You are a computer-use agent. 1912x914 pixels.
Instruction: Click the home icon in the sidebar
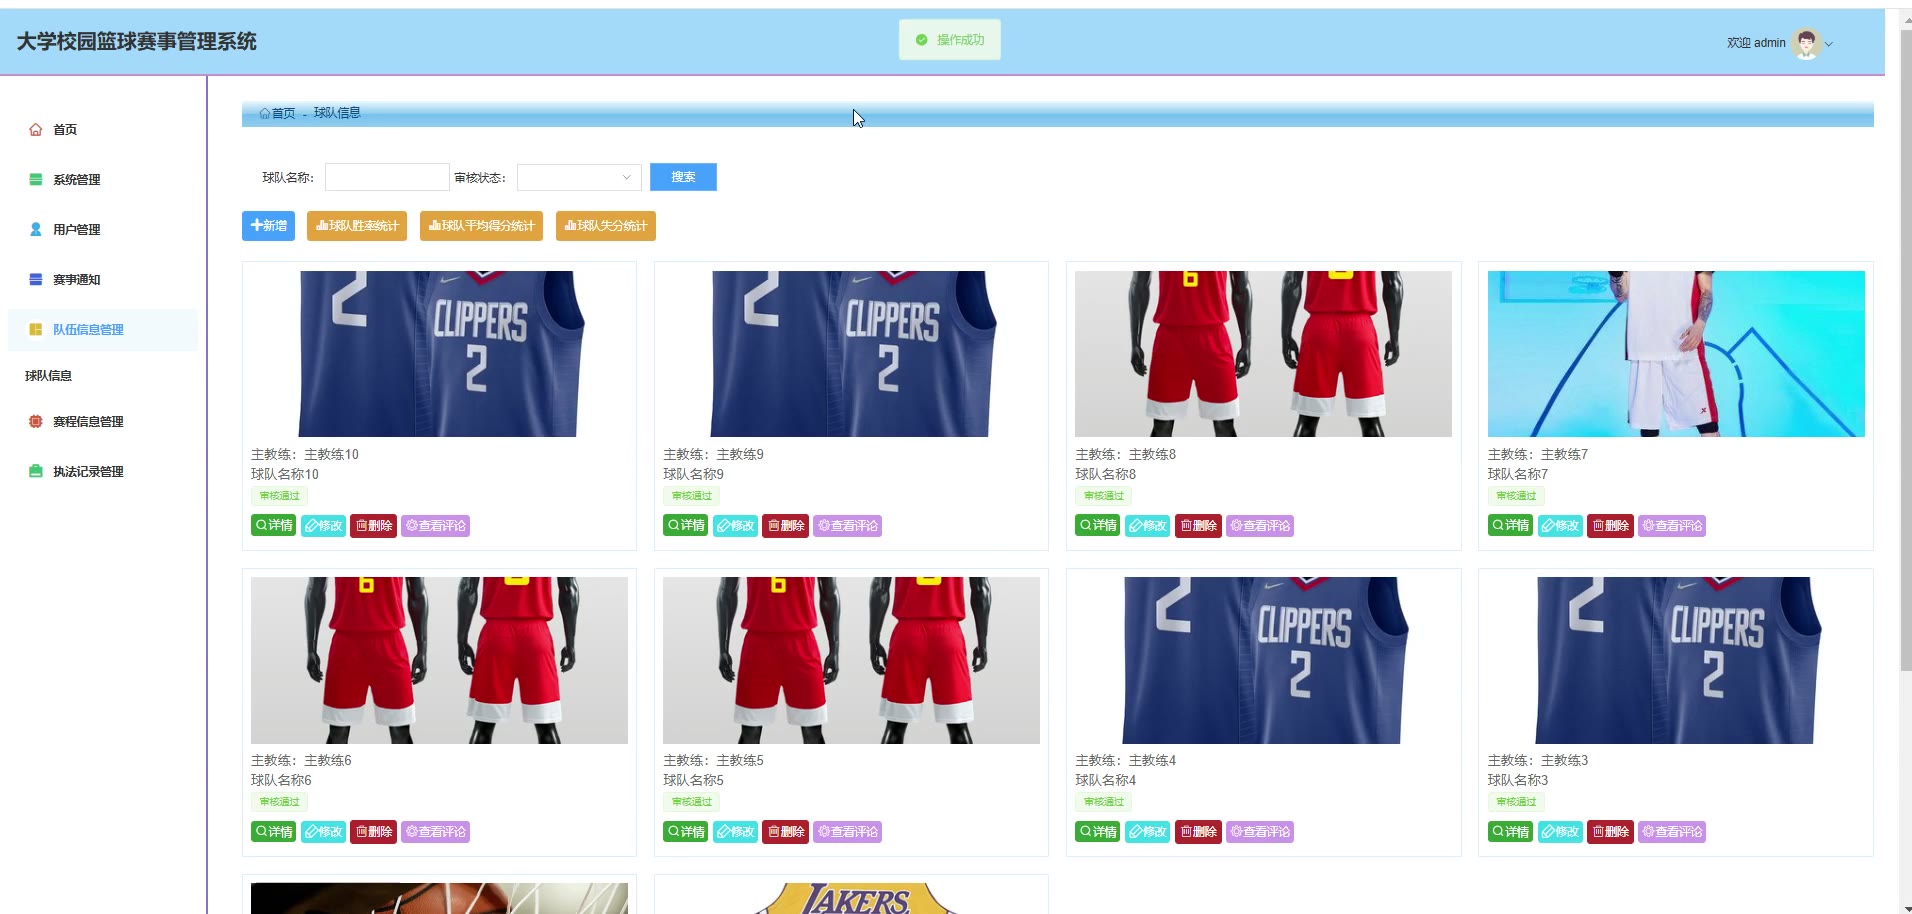point(36,130)
